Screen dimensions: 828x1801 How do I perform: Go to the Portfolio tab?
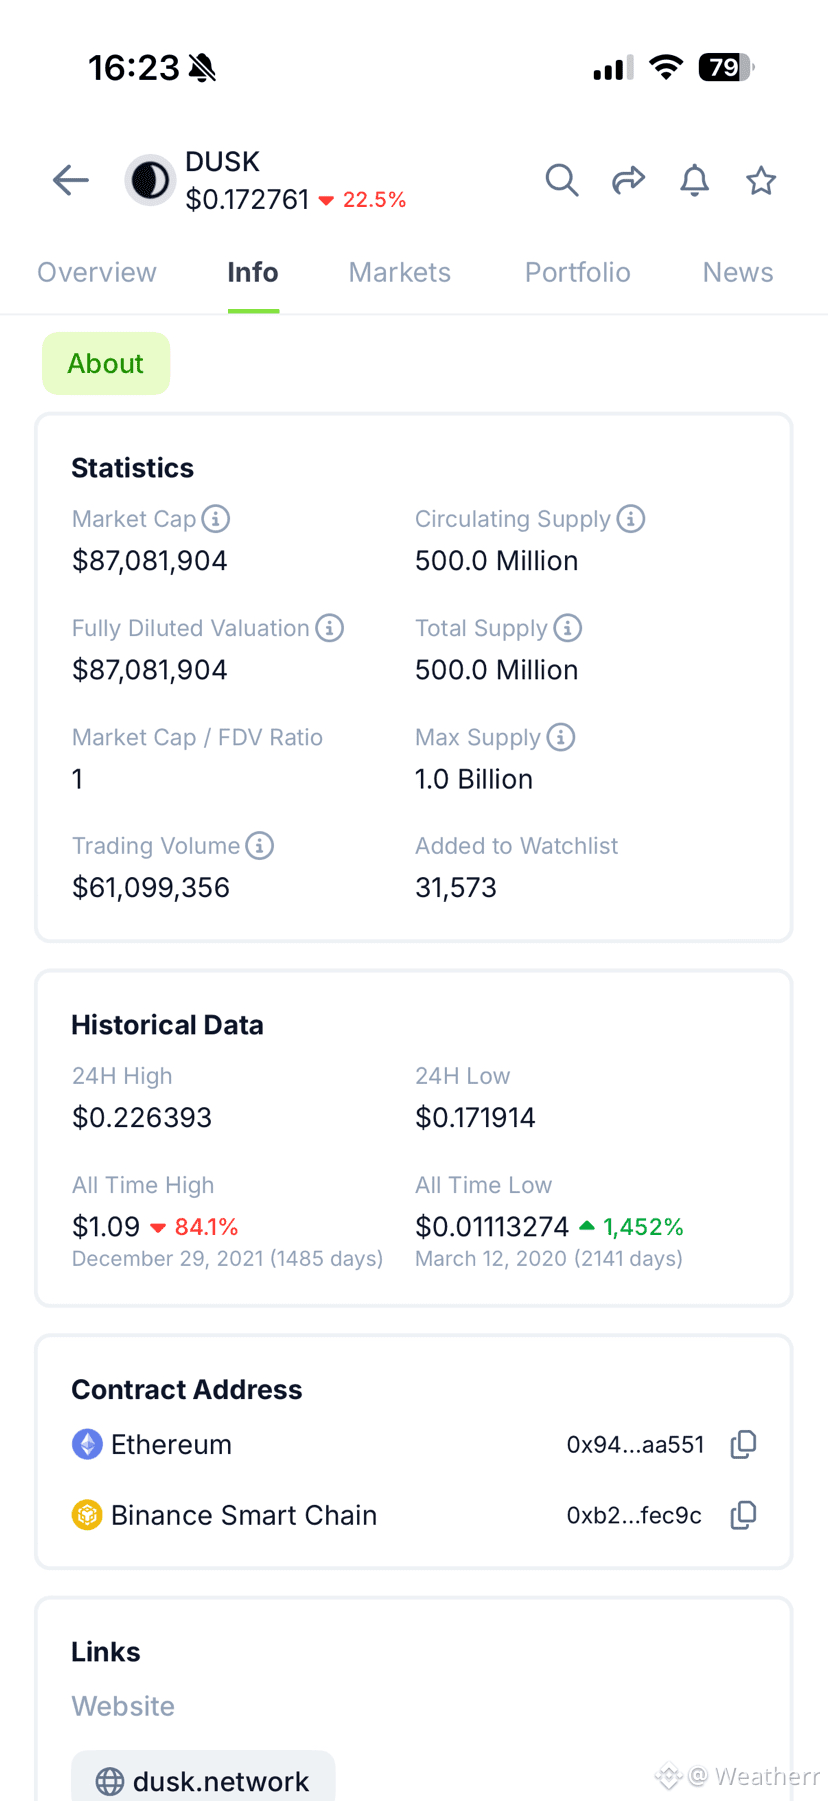click(578, 273)
